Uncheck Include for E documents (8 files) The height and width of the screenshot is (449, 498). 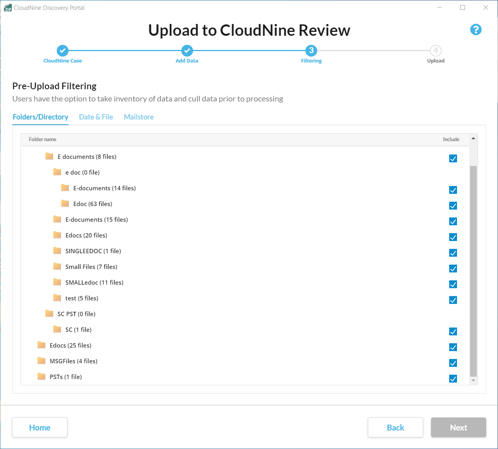453,158
